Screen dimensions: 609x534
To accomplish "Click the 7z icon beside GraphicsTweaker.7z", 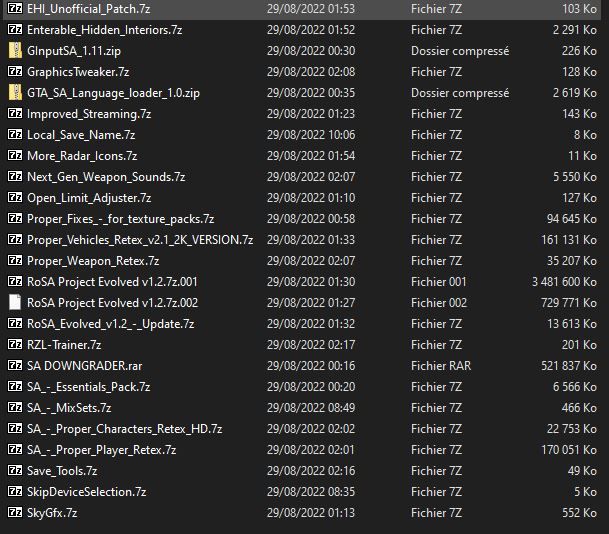I will tap(15, 71).
